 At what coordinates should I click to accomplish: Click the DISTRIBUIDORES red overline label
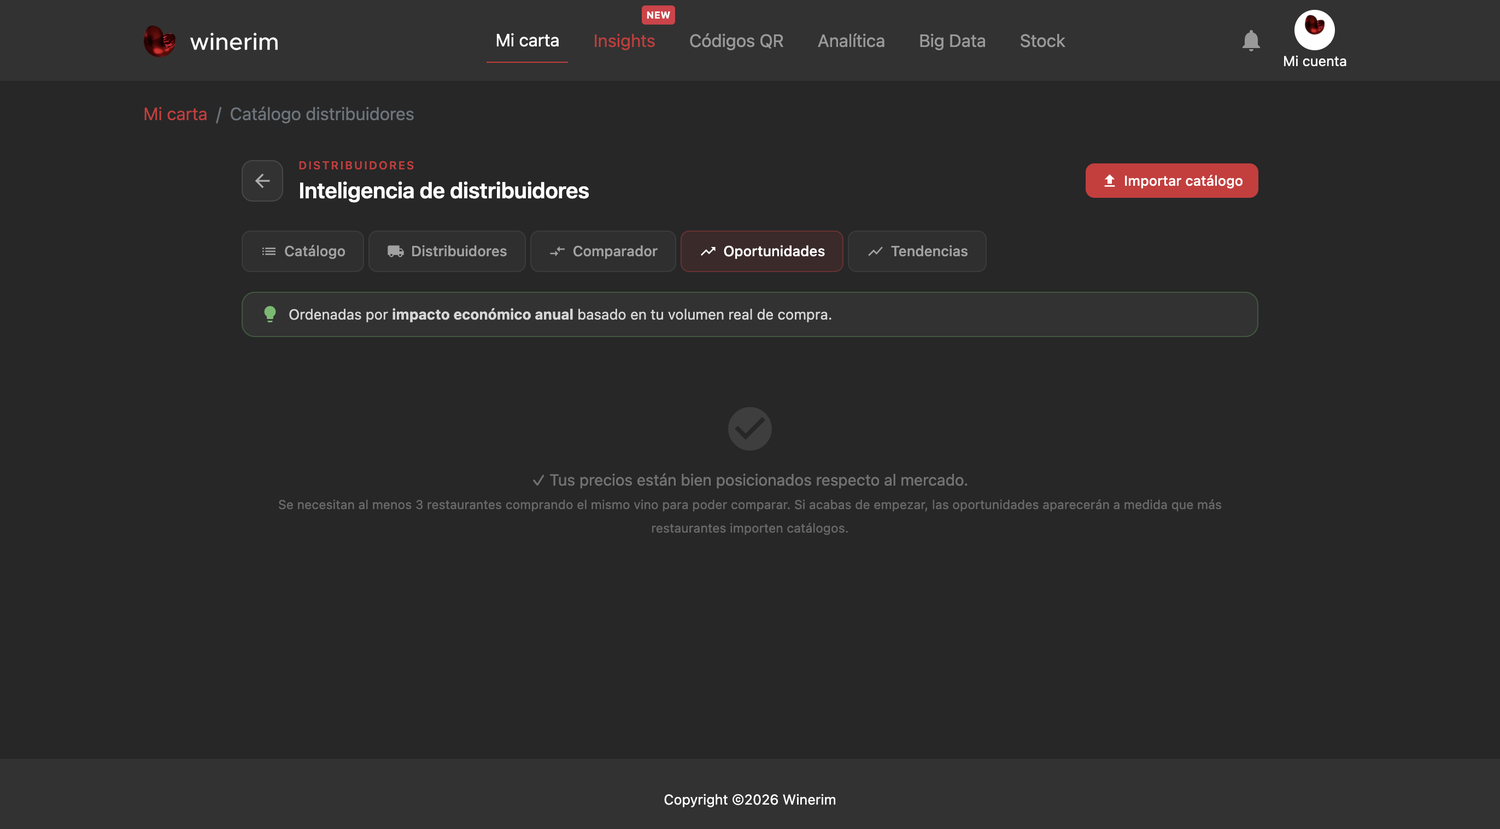(x=356, y=165)
